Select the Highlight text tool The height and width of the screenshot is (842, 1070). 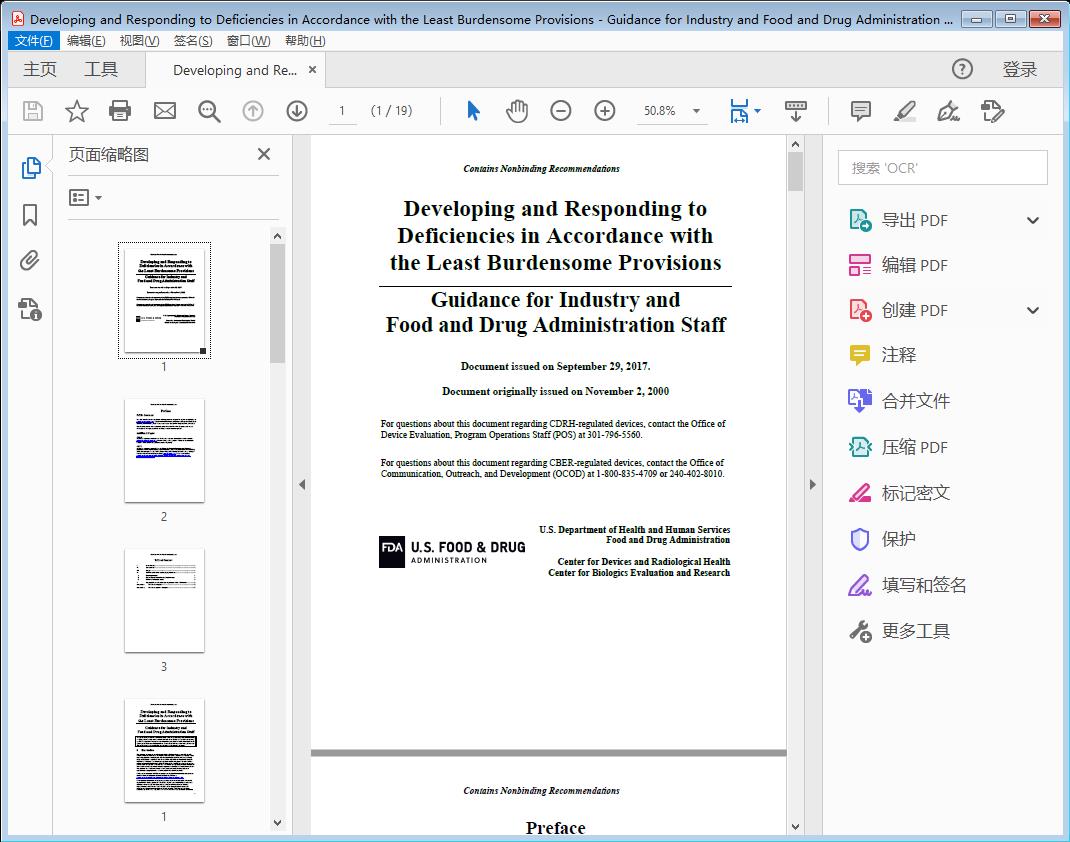coord(904,111)
